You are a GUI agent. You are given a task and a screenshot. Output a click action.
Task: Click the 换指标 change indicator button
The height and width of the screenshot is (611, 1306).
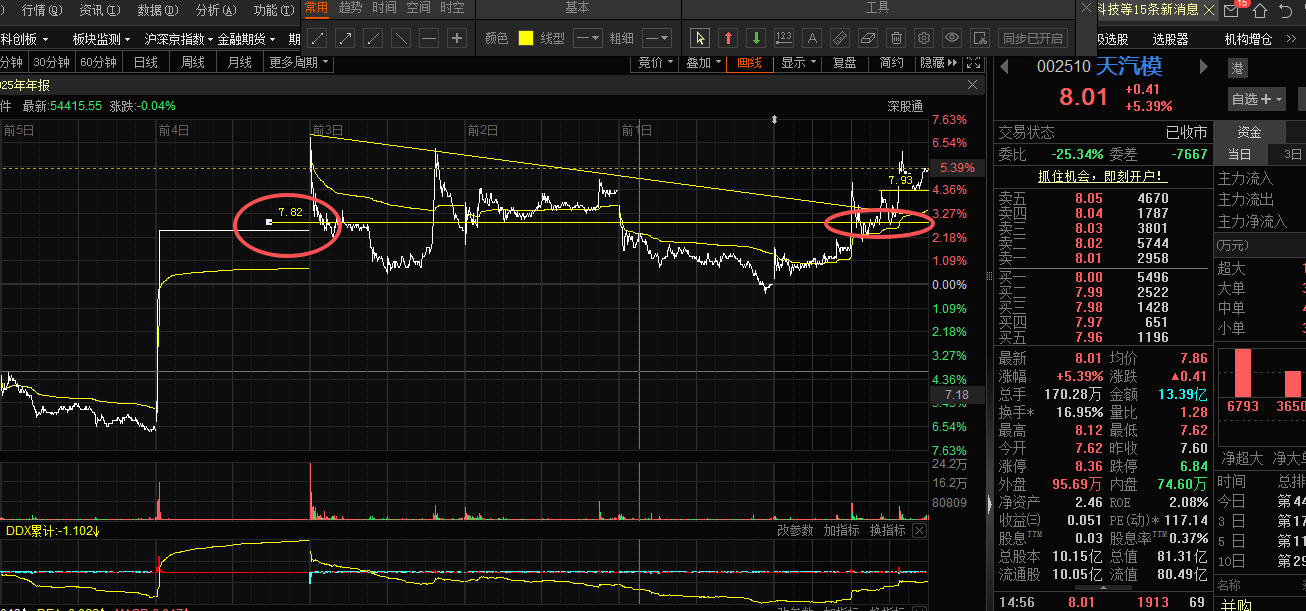point(887,531)
